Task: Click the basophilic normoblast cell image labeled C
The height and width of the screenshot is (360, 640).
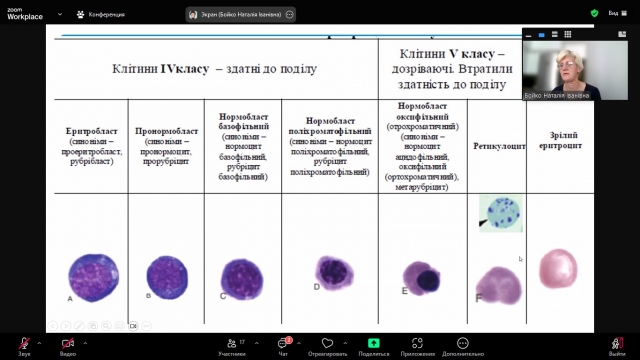Action: pyautogui.click(x=242, y=280)
